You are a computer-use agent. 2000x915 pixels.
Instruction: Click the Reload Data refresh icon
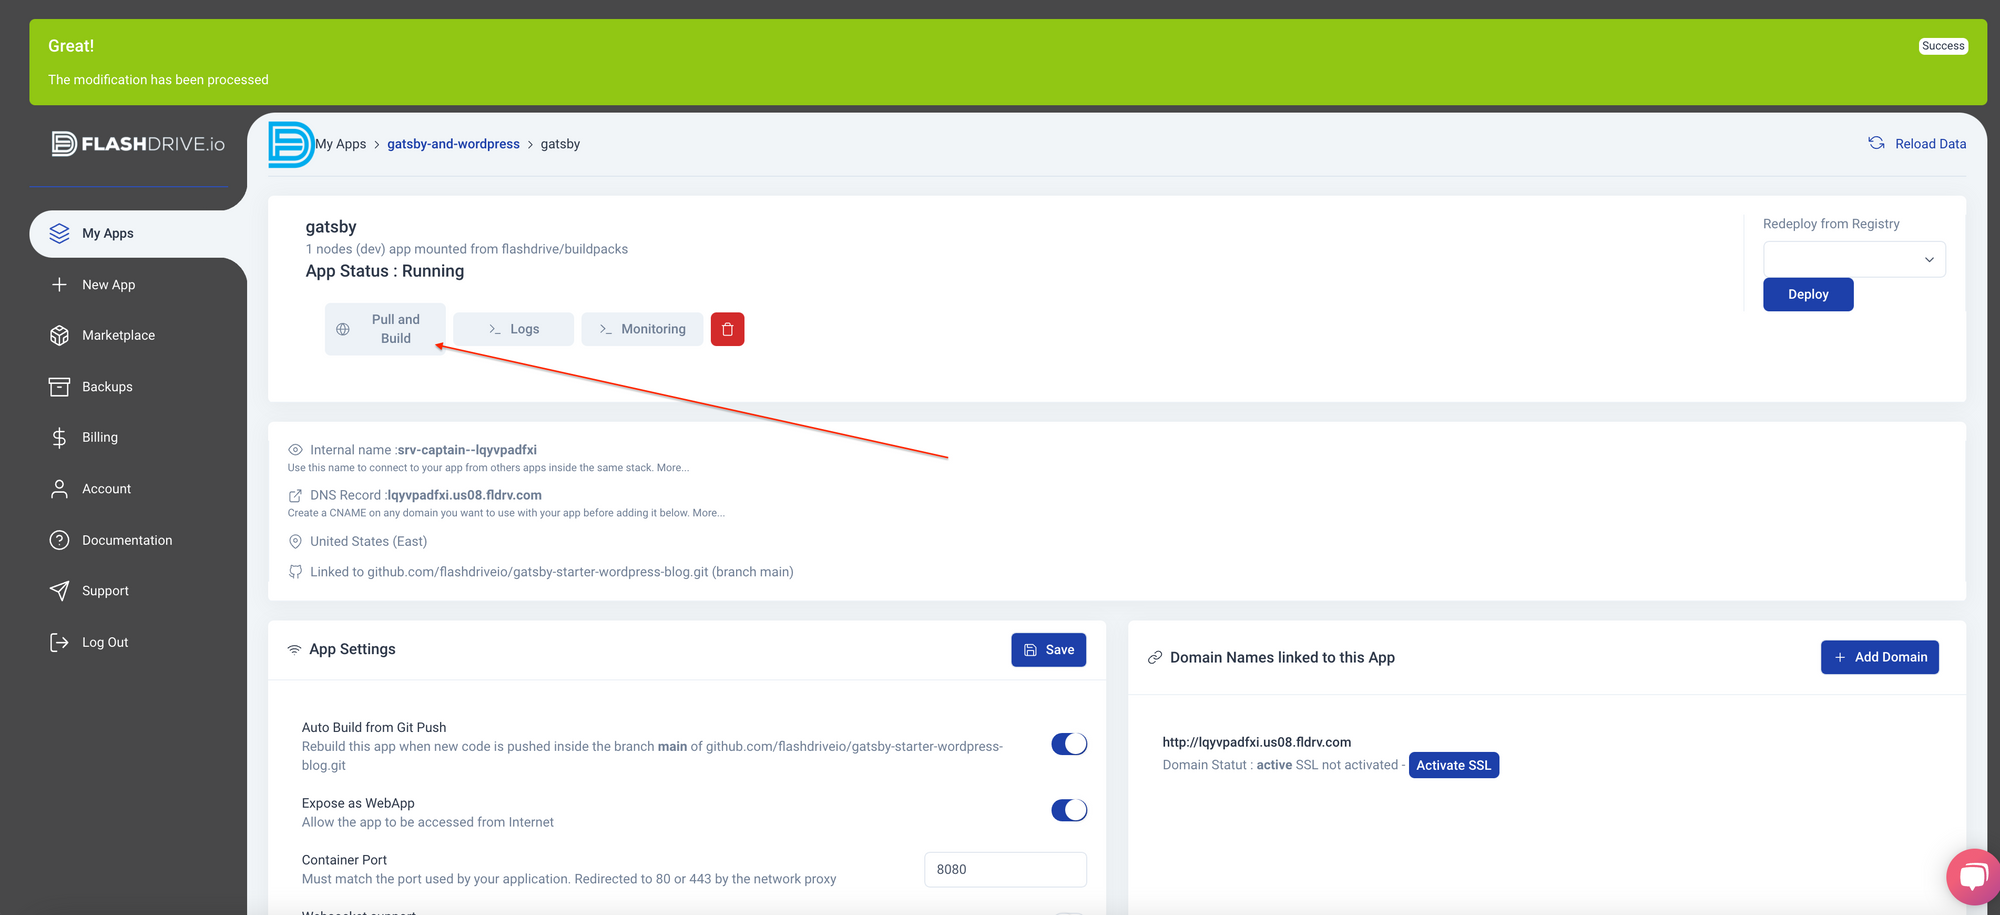(1876, 143)
